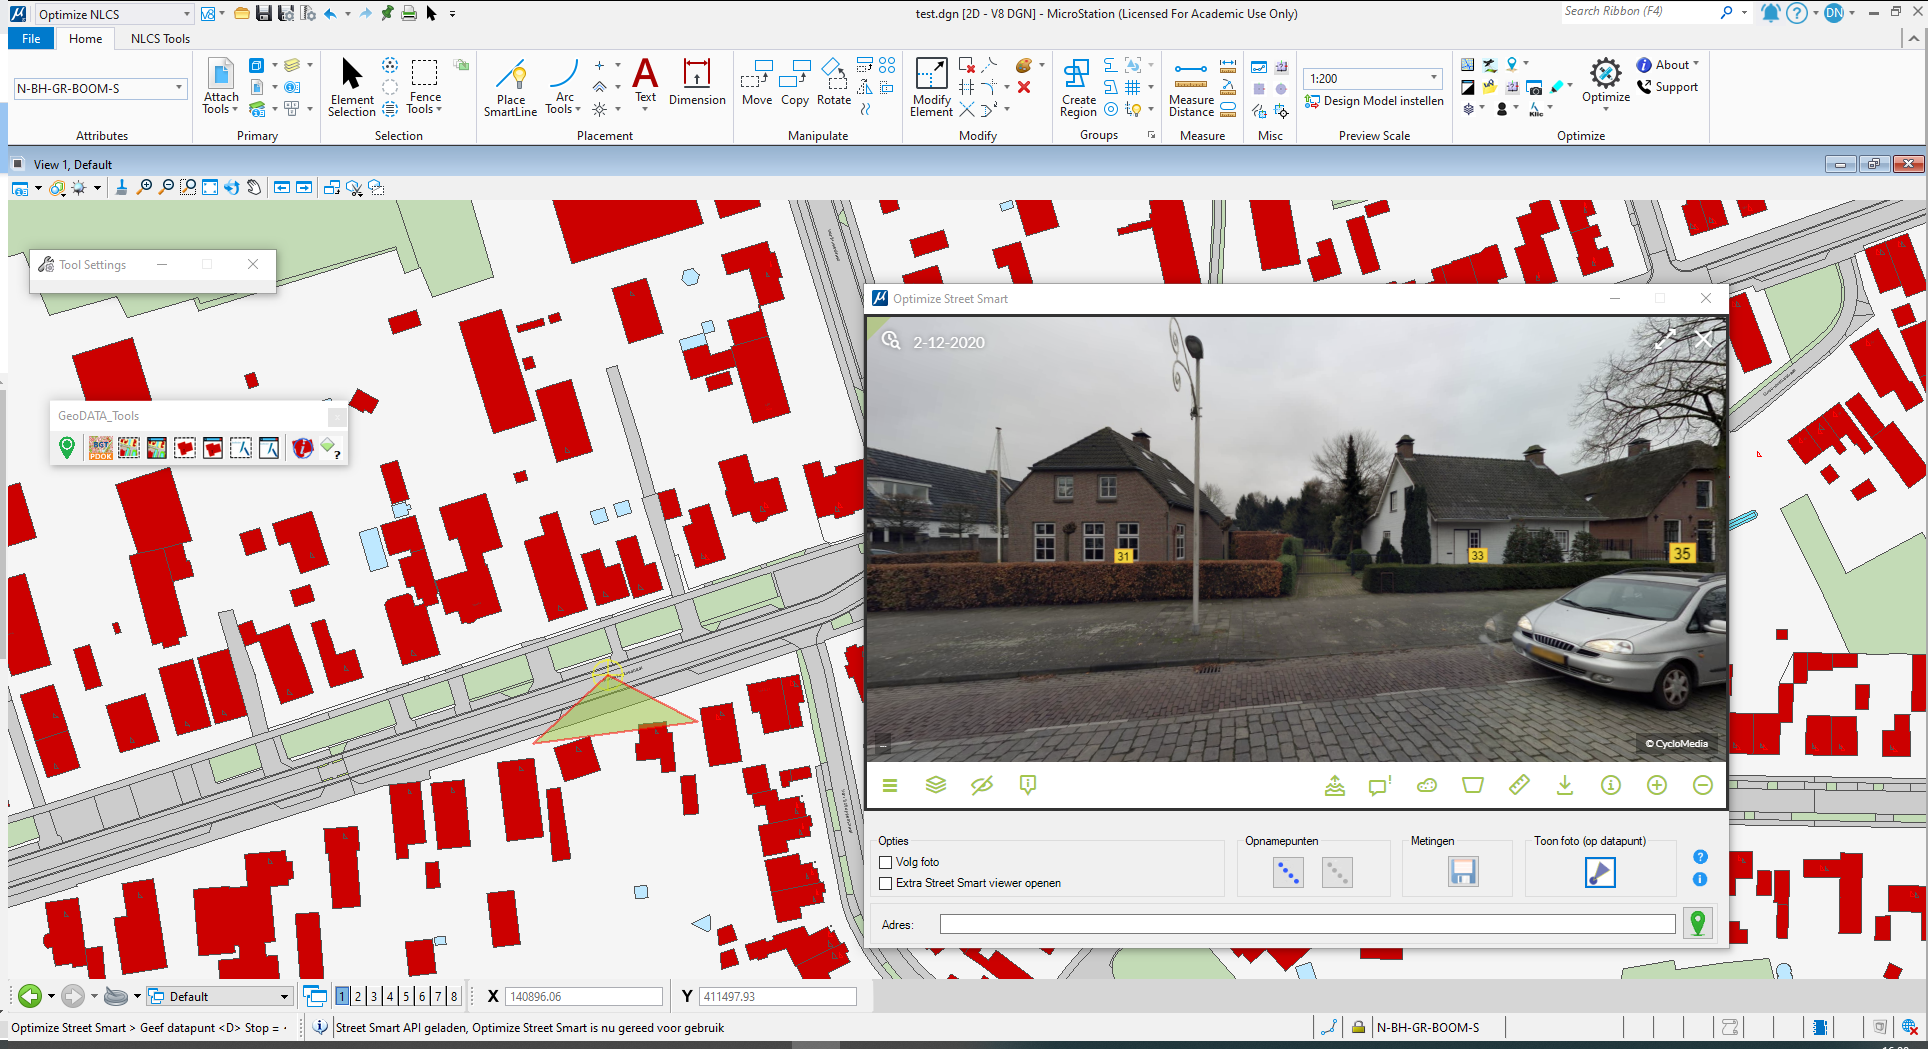Toggle the hidden-eye visibility icon in Street Smart
1928x1049 pixels.
982,785
